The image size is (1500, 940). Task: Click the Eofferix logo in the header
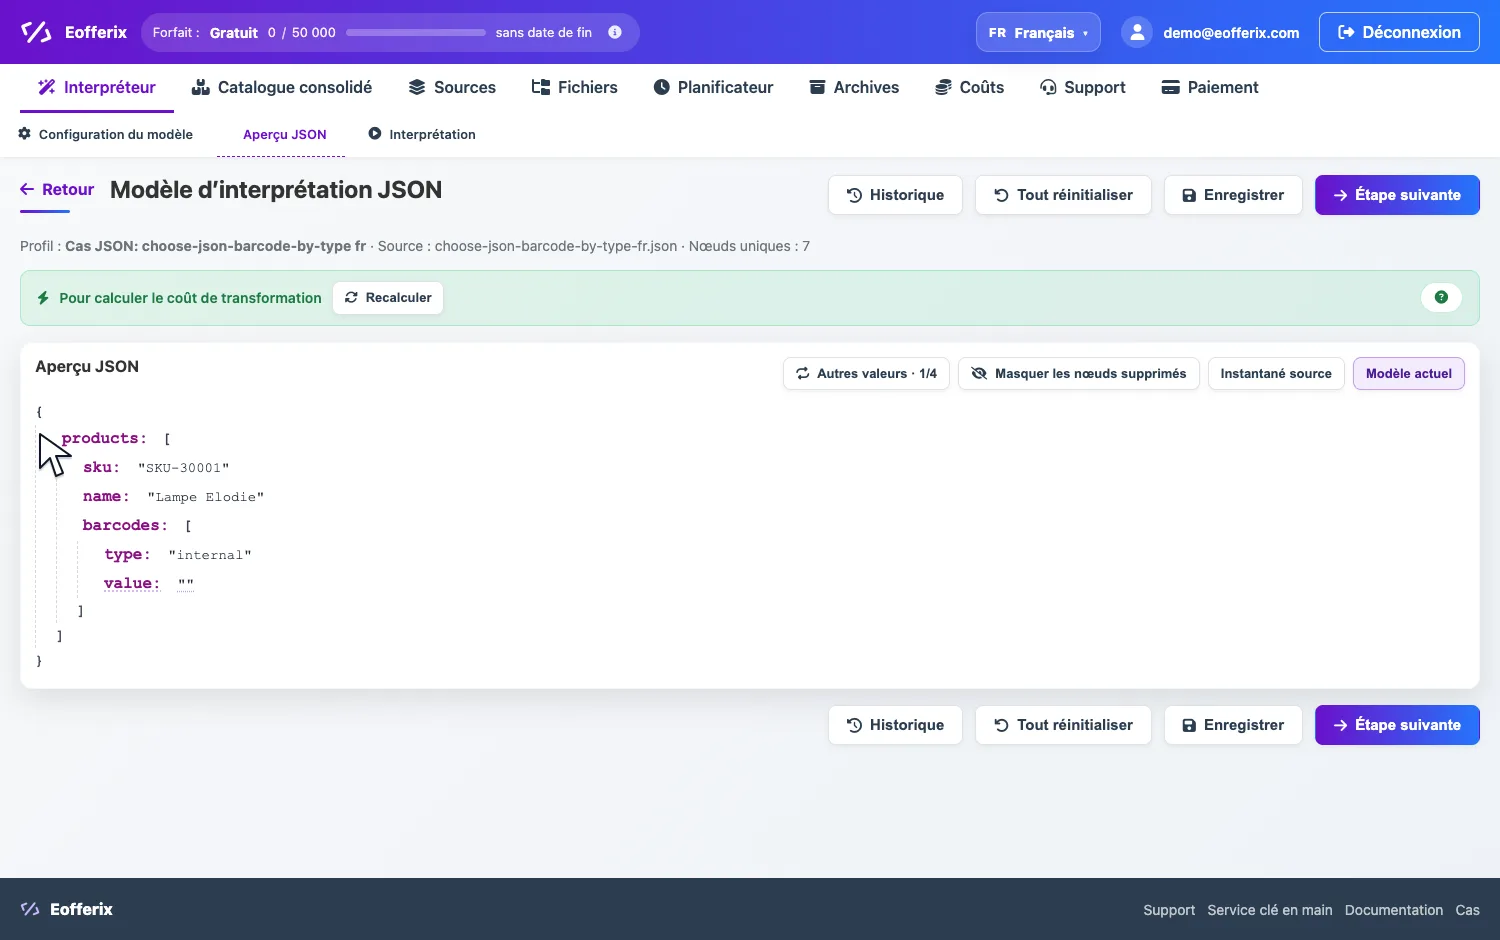(74, 32)
